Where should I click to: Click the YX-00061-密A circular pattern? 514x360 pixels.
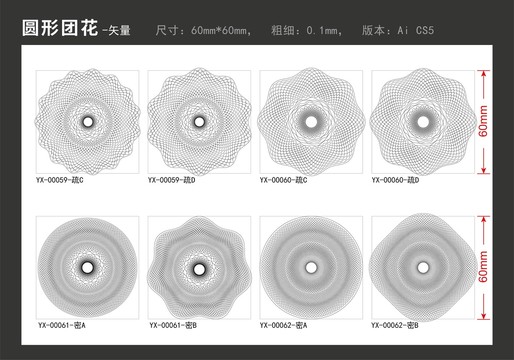(87, 268)
